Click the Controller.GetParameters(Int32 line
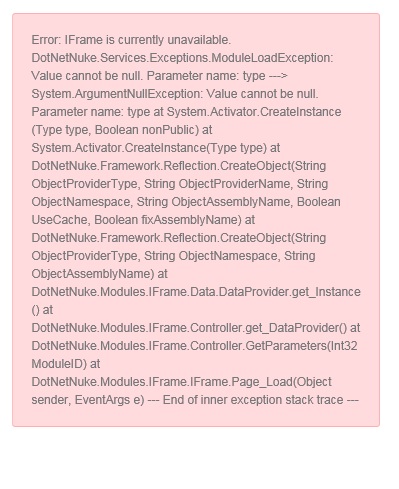The height and width of the screenshot is (489, 399). click(x=194, y=346)
